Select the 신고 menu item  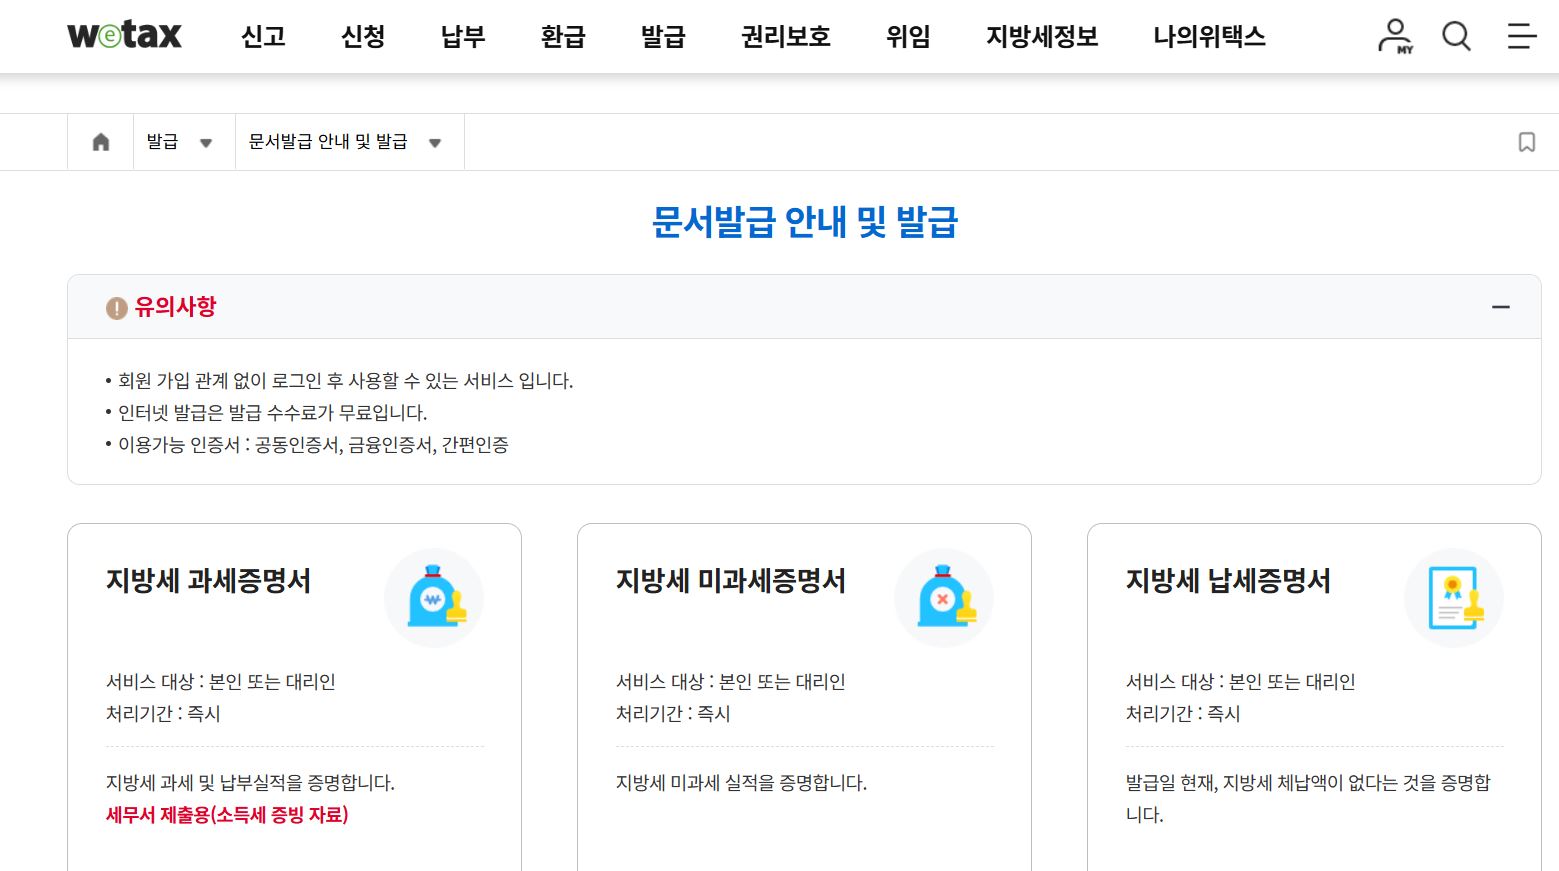(x=262, y=36)
